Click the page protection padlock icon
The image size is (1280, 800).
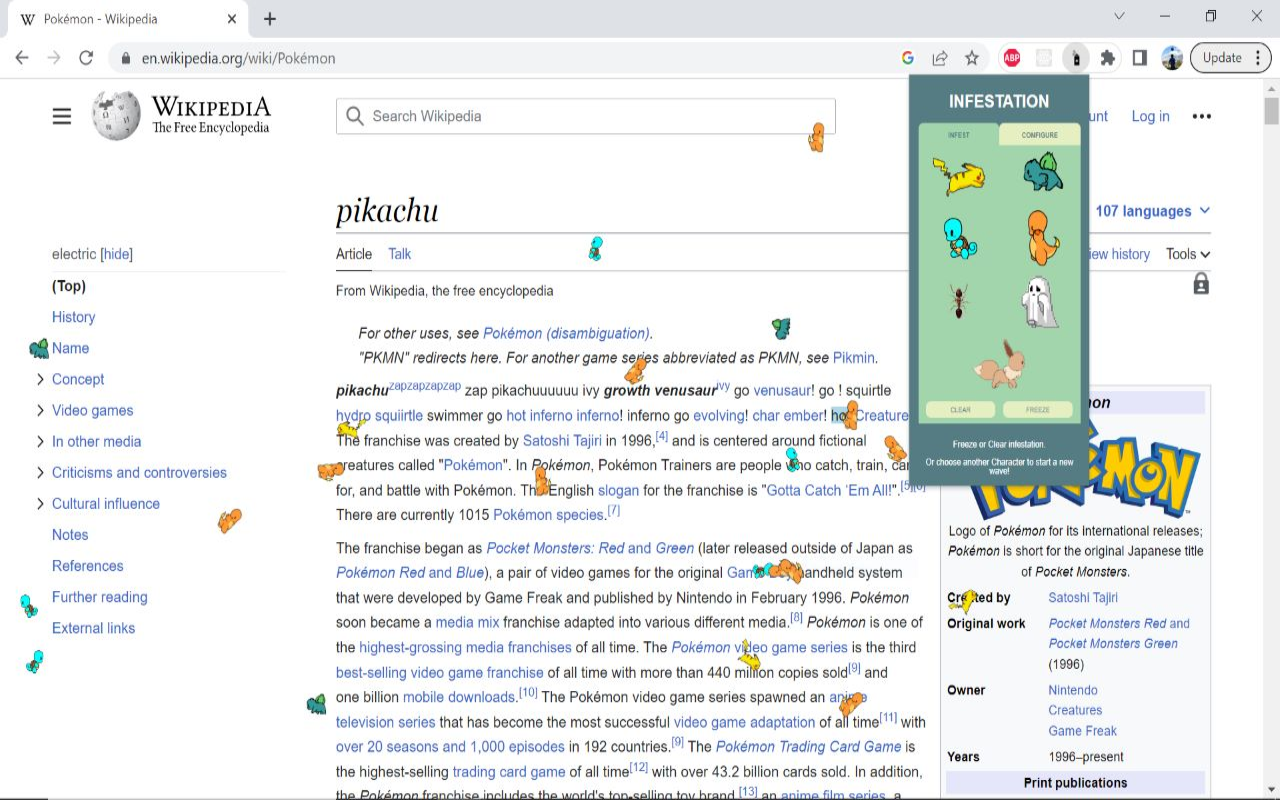(x=1201, y=285)
